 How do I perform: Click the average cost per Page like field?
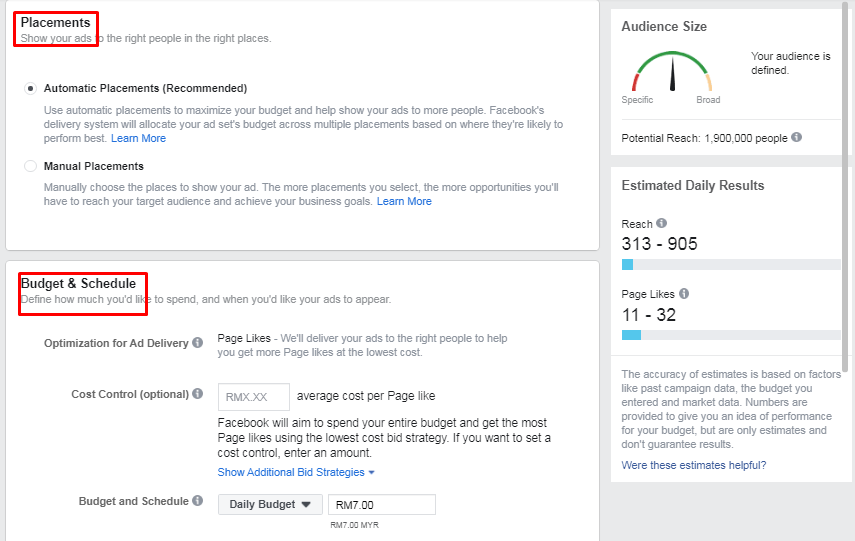(254, 397)
